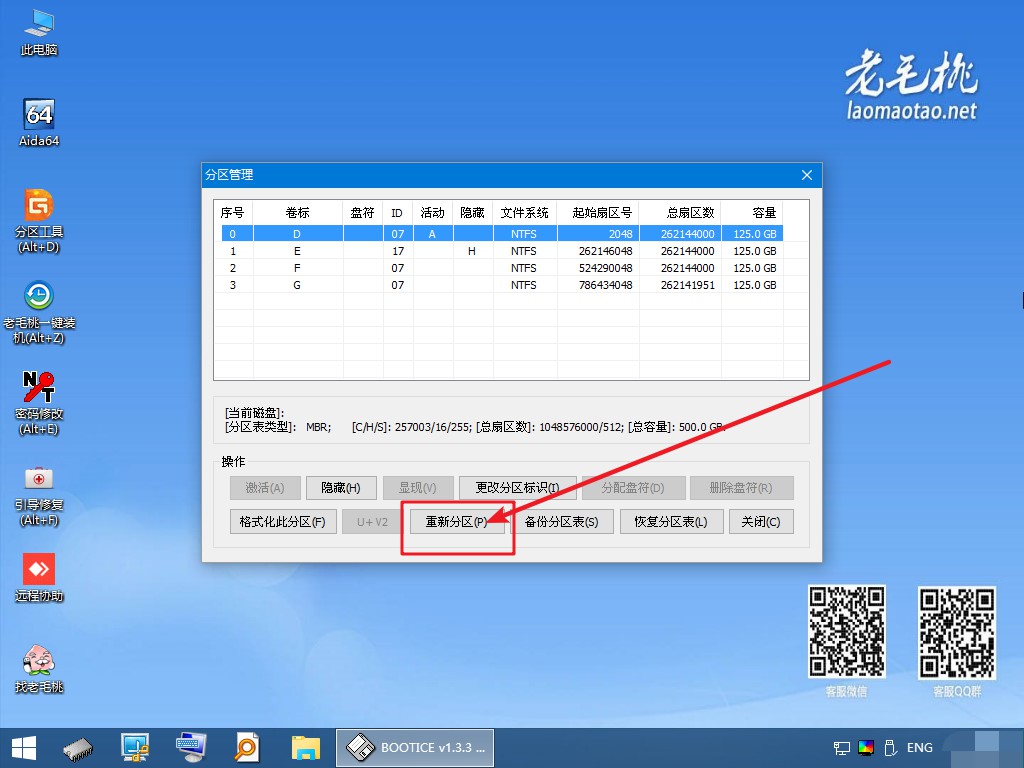Launch 老毛桃一键装机 (Alt+Z) icon
Viewport: 1024px width, 768px height.
point(39,312)
